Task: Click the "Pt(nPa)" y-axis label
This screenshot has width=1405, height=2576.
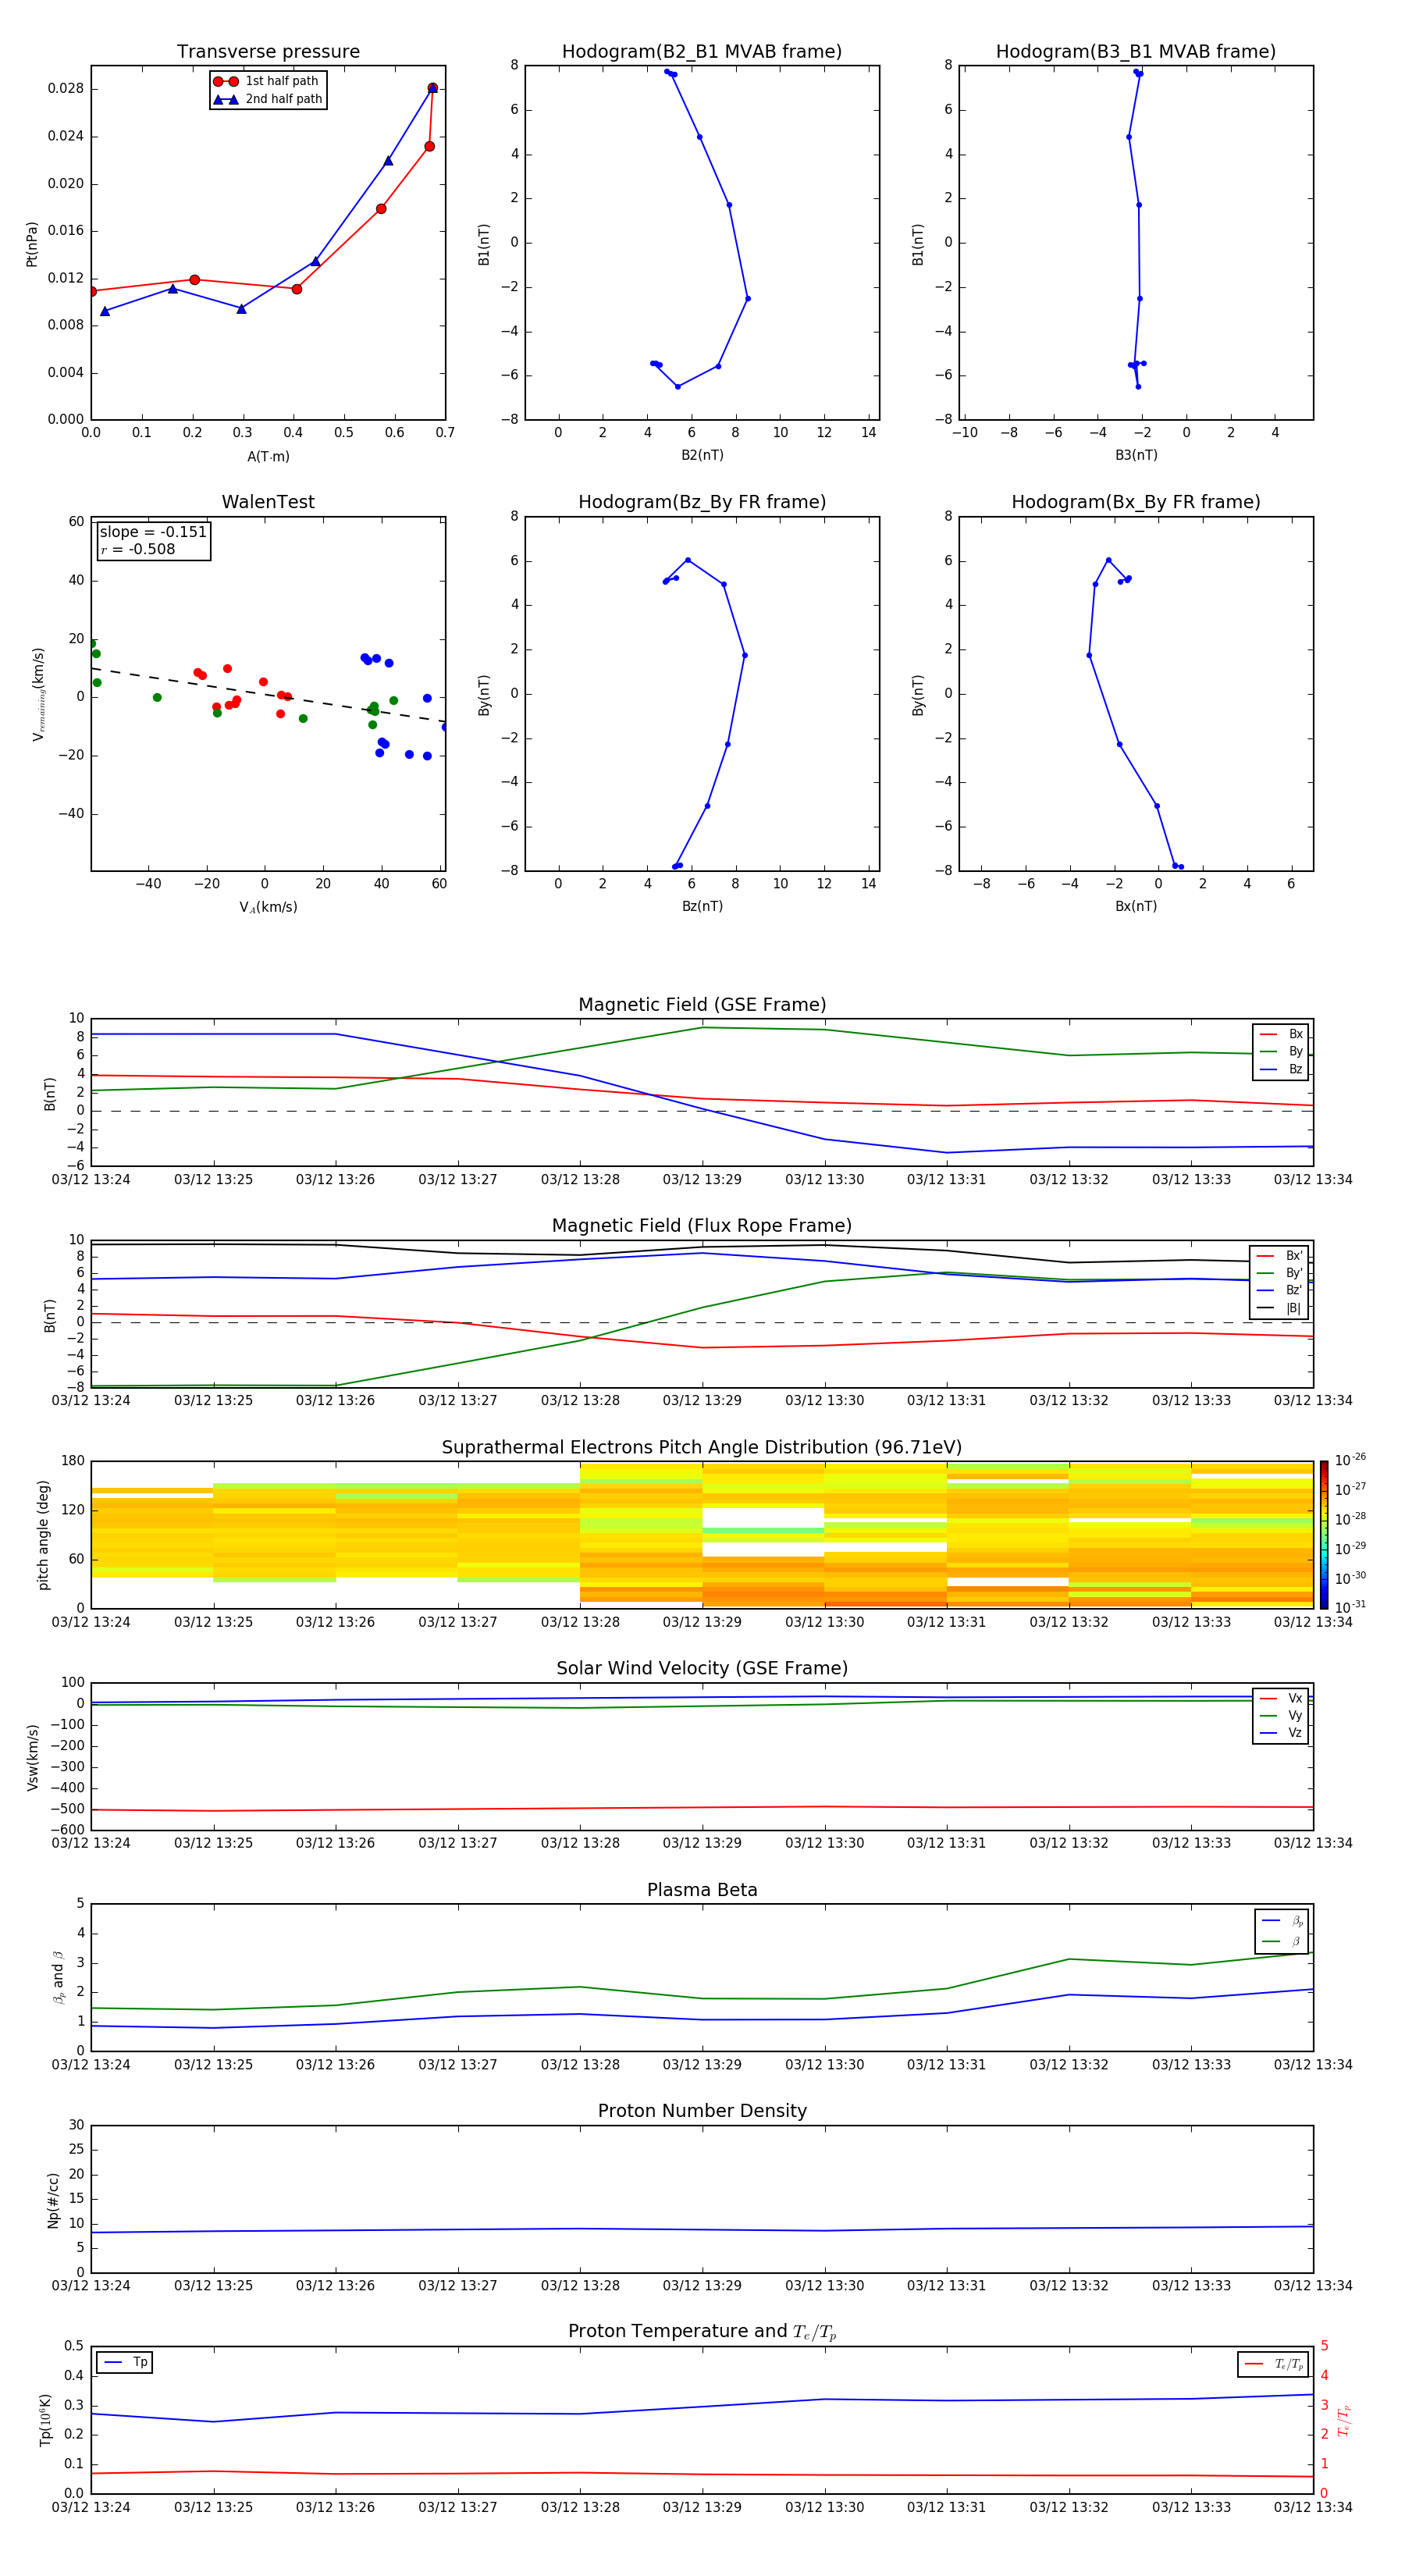Action: [32, 244]
